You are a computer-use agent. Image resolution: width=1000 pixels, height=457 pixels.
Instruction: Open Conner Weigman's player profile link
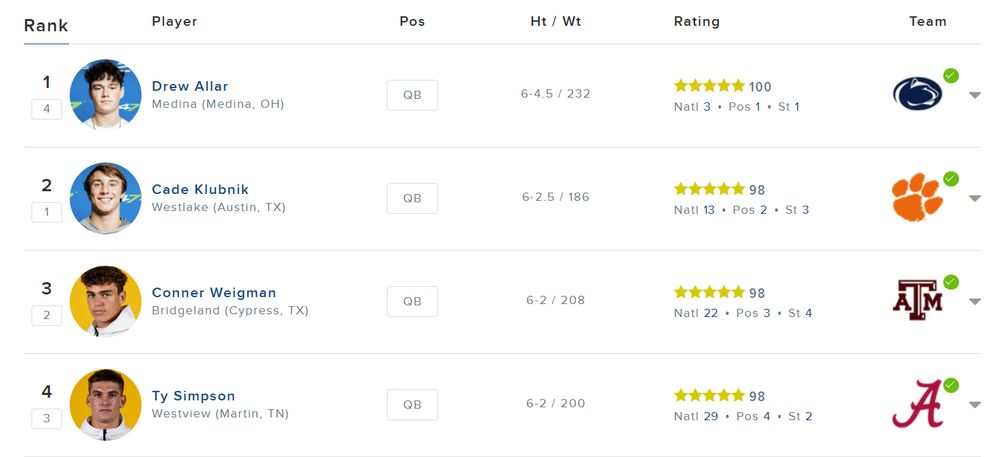(214, 293)
